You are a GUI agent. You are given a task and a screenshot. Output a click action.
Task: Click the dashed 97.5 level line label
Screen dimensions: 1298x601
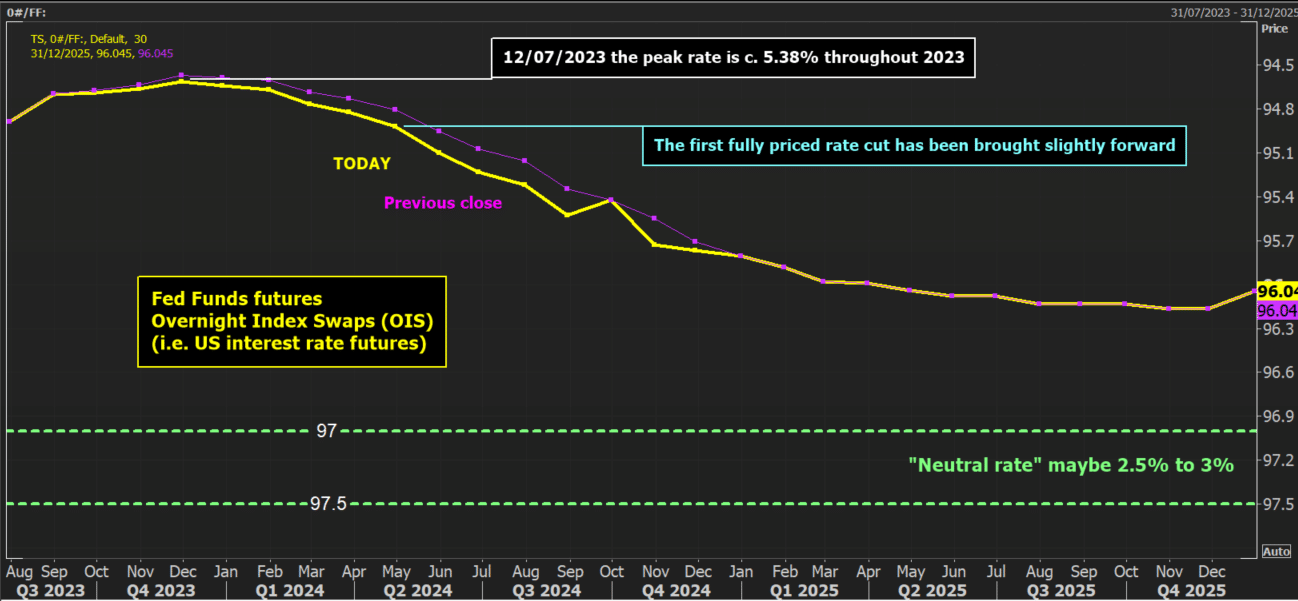(328, 504)
